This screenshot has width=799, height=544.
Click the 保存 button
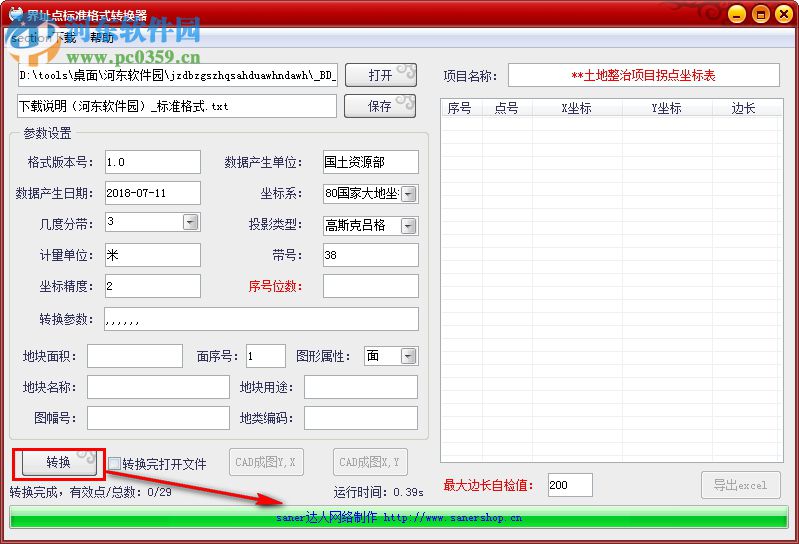(380, 106)
